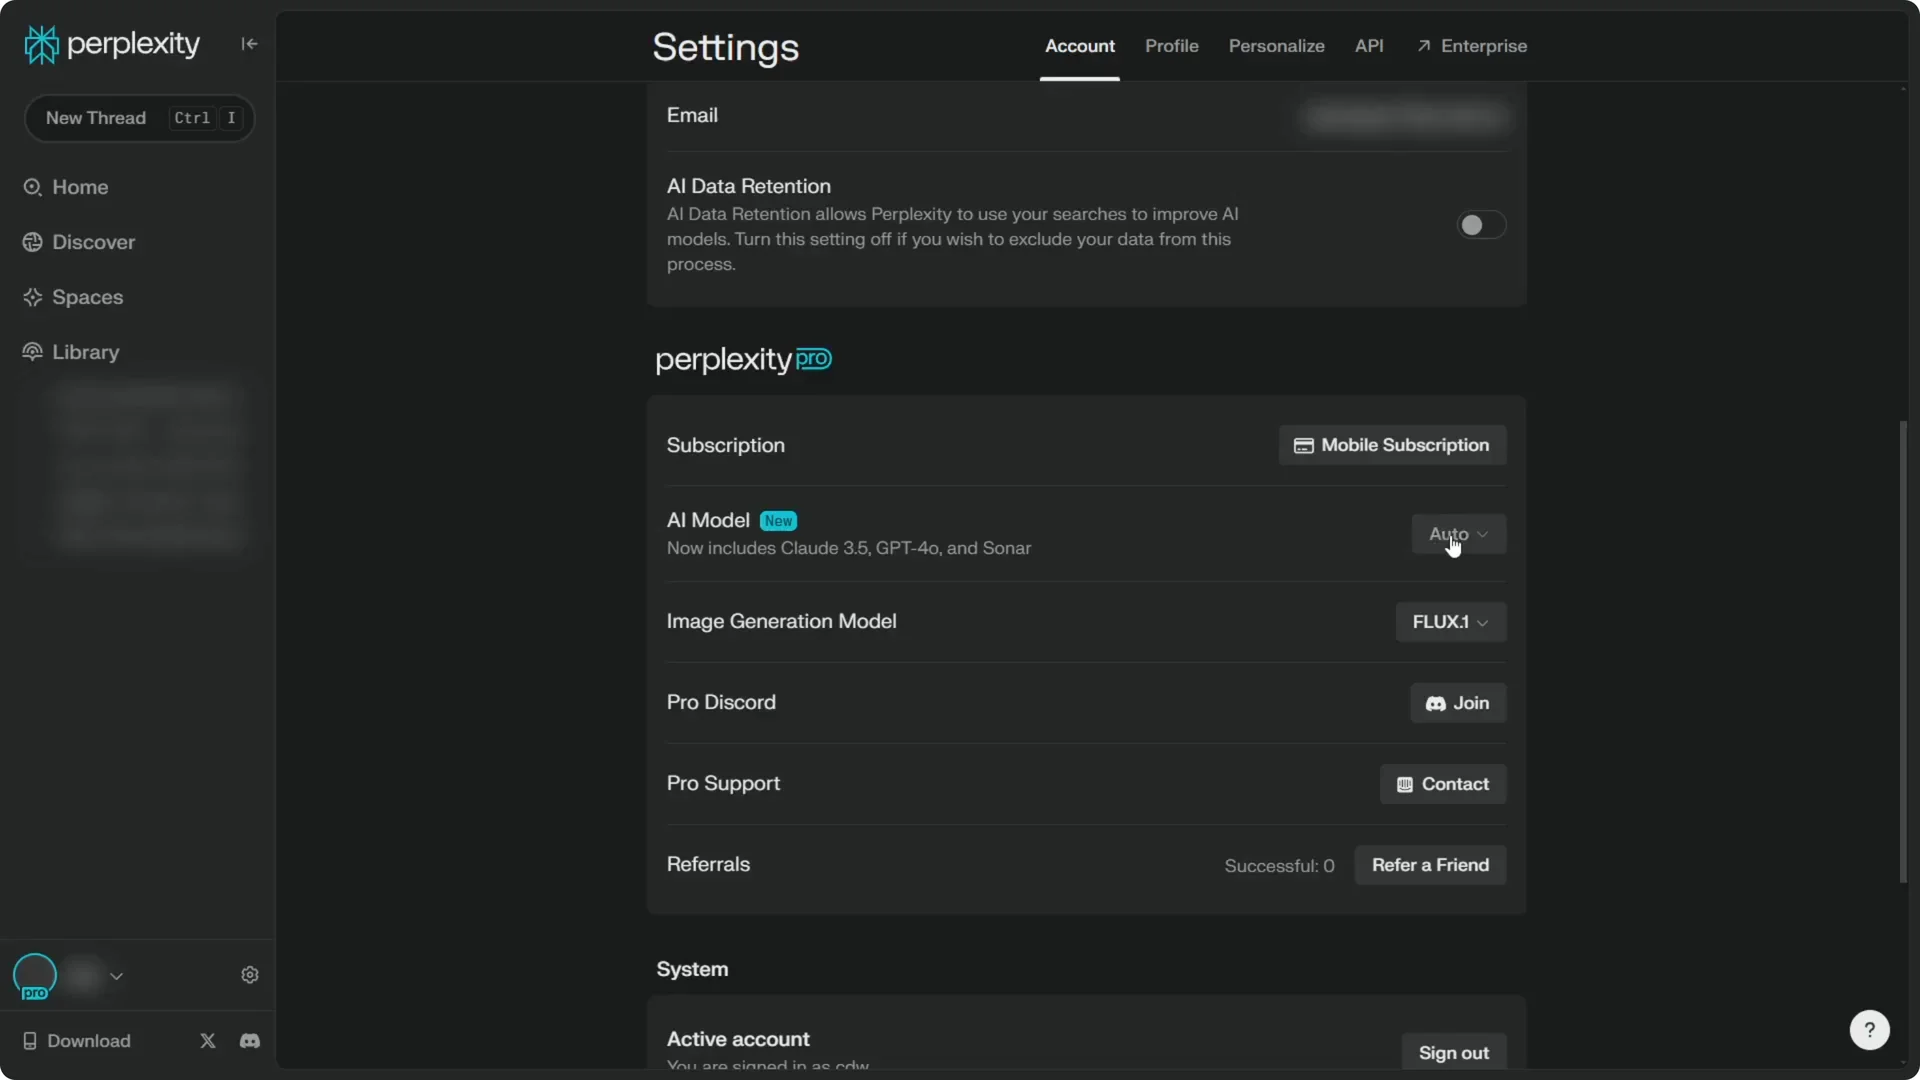1920x1080 pixels.
Task: Open the help question mark button
Action: [1869, 1029]
